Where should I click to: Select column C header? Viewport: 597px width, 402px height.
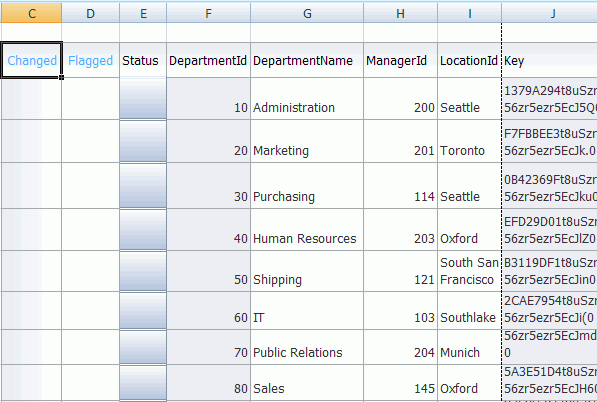point(32,13)
